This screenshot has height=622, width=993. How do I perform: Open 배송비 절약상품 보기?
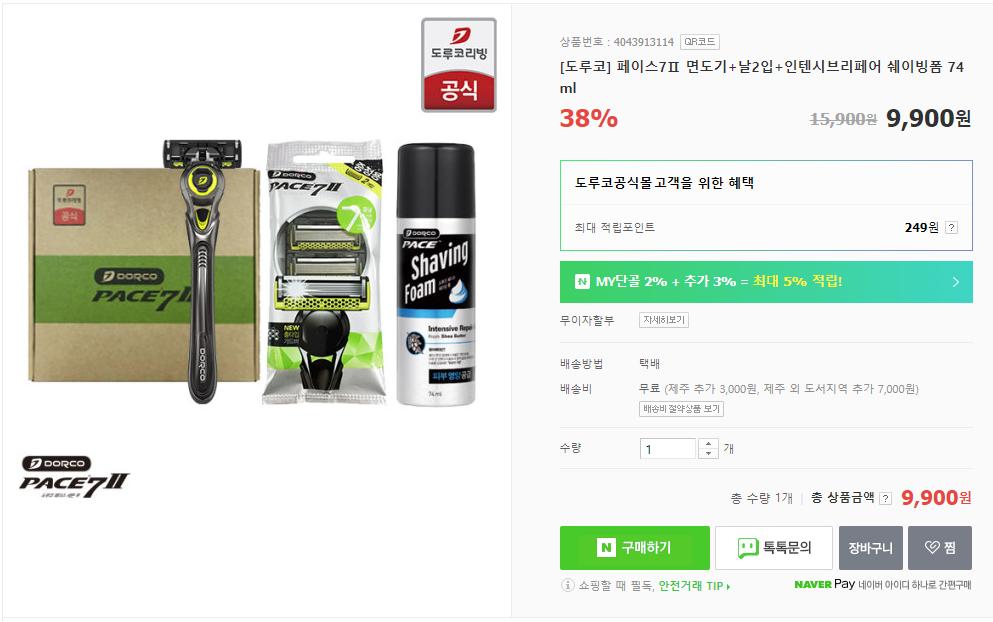[681, 409]
